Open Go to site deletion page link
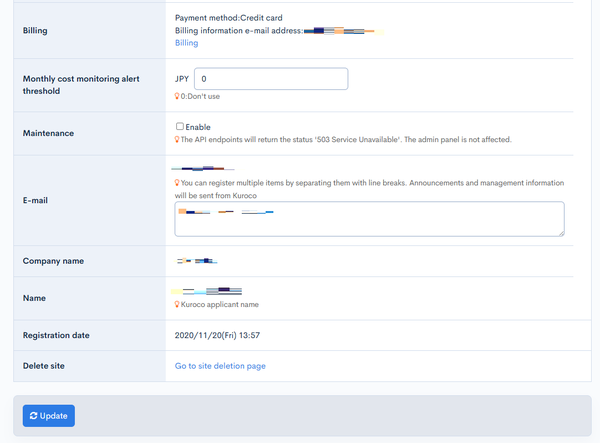The width and height of the screenshot is (600, 443). [x=220, y=366]
